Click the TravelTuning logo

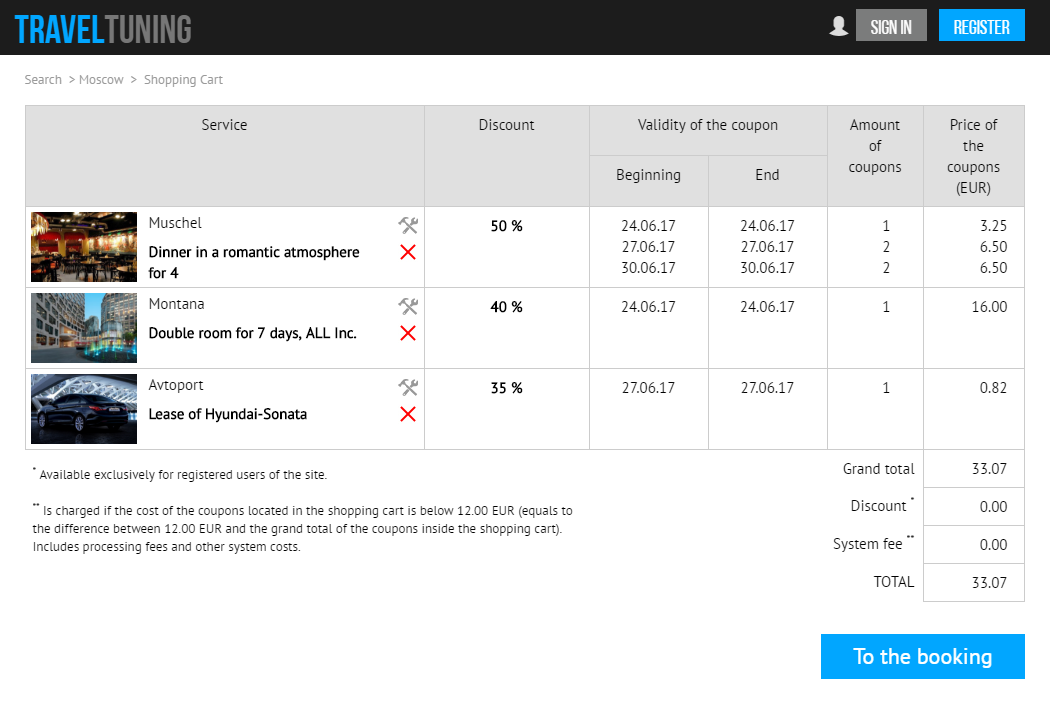coord(103,29)
